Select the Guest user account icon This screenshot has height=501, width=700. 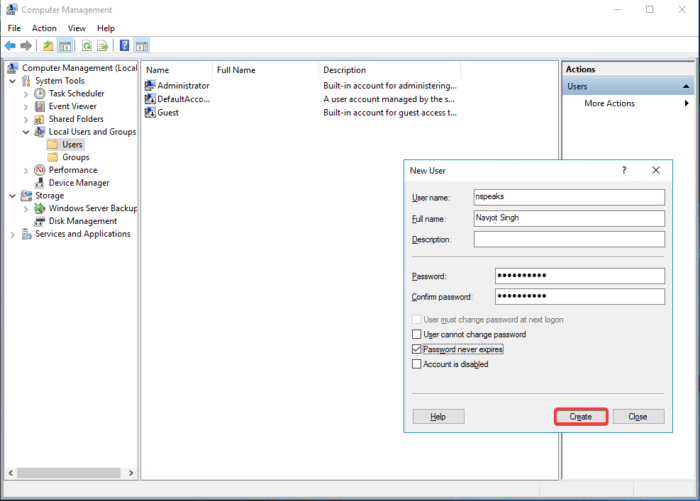coord(150,113)
